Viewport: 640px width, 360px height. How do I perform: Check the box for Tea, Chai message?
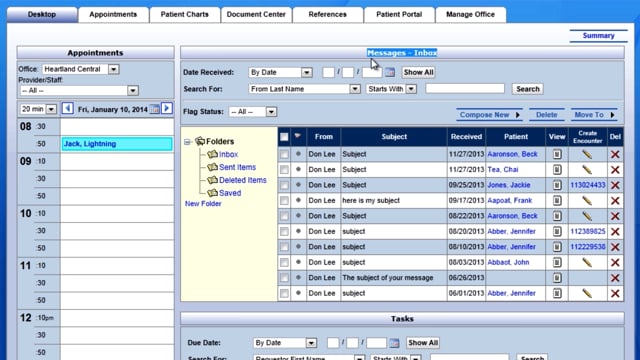pyautogui.click(x=284, y=170)
